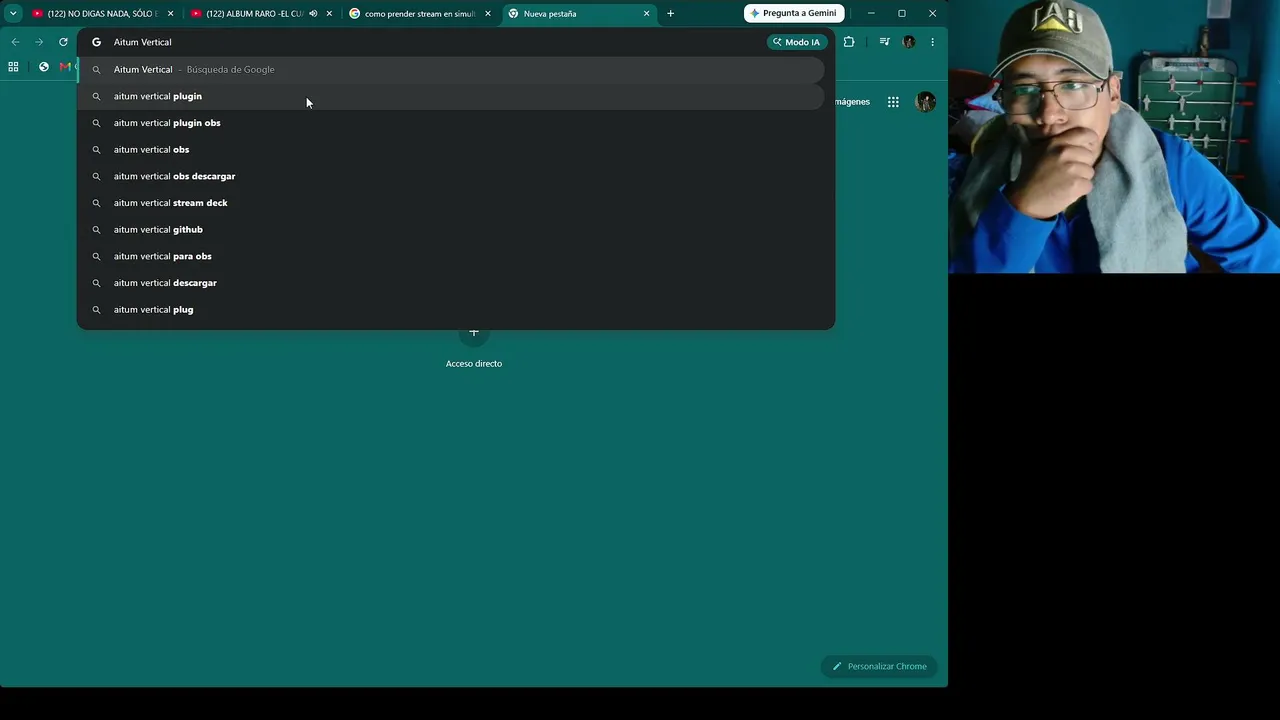This screenshot has height=720, width=1280.
Task: Open the Chrome profile avatar in the toolbar
Action: tap(908, 42)
